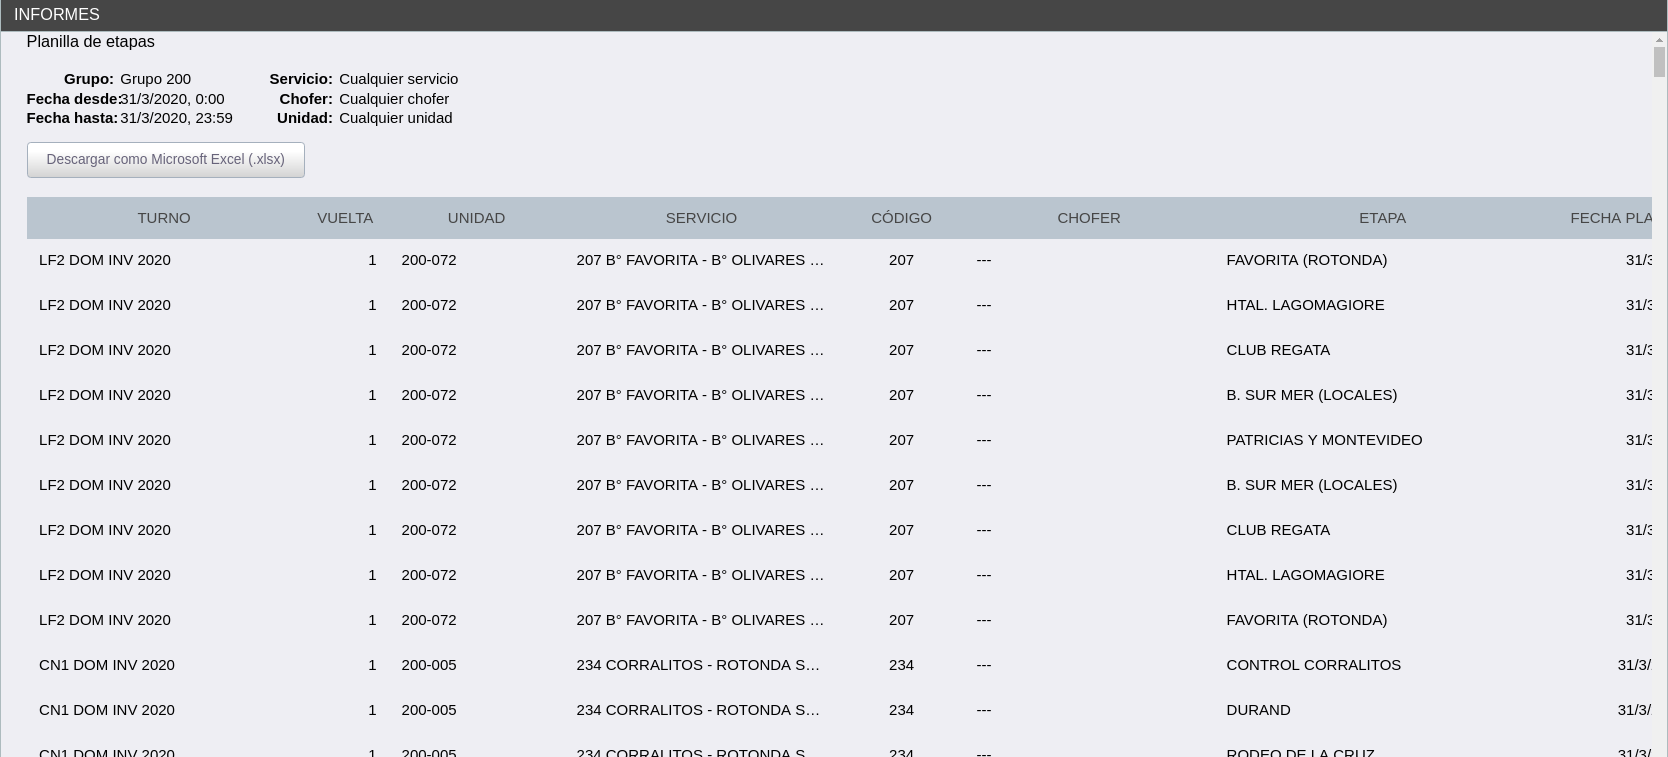The height and width of the screenshot is (757, 1668).
Task: Select the PATRICIAS Y MONTEVIDEO stage cell
Action: tap(1323, 440)
